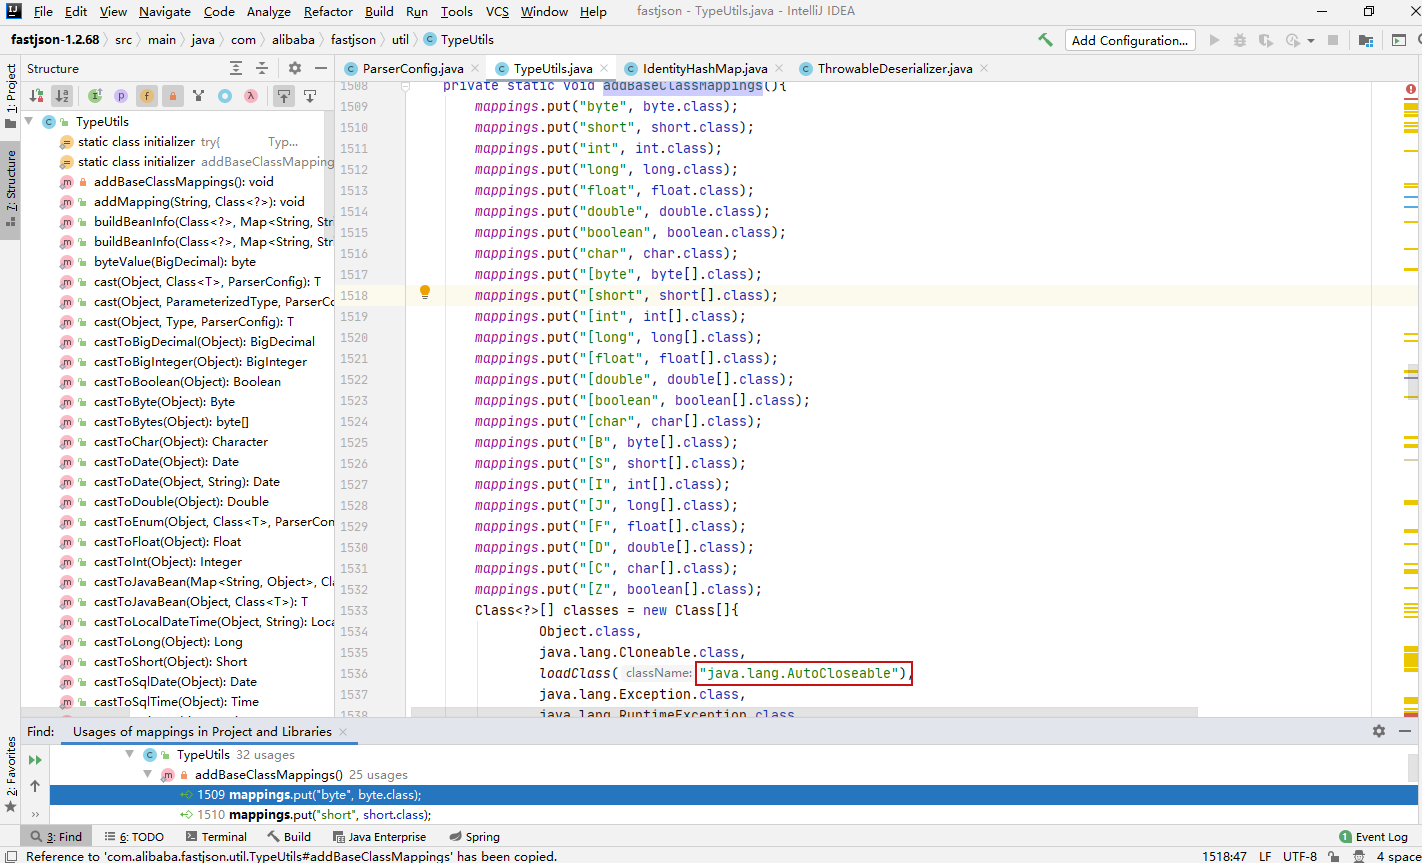The height and width of the screenshot is (863, 1422).
Task: Open the Refactor menu
Action: (328, 12)
